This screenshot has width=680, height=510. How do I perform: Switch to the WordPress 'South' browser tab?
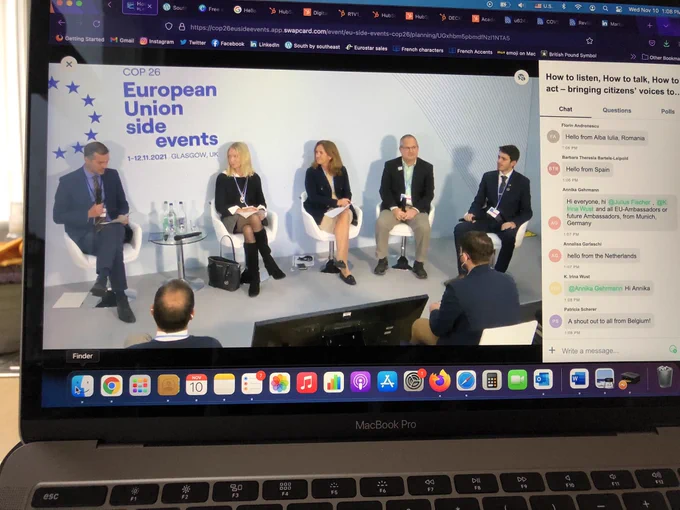point(175,7)
